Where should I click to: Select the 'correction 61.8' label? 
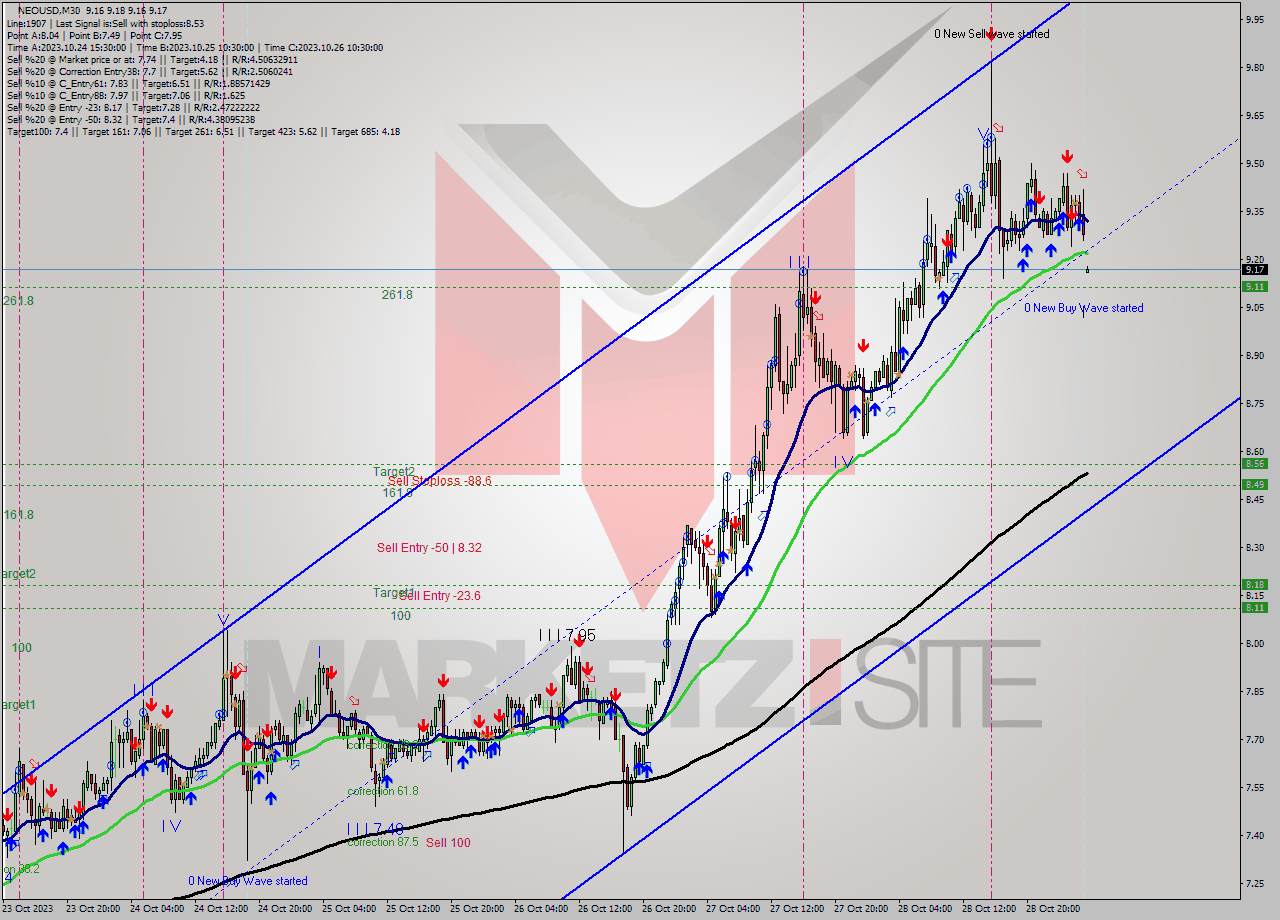pyautogui.click(x=383, y=791)
